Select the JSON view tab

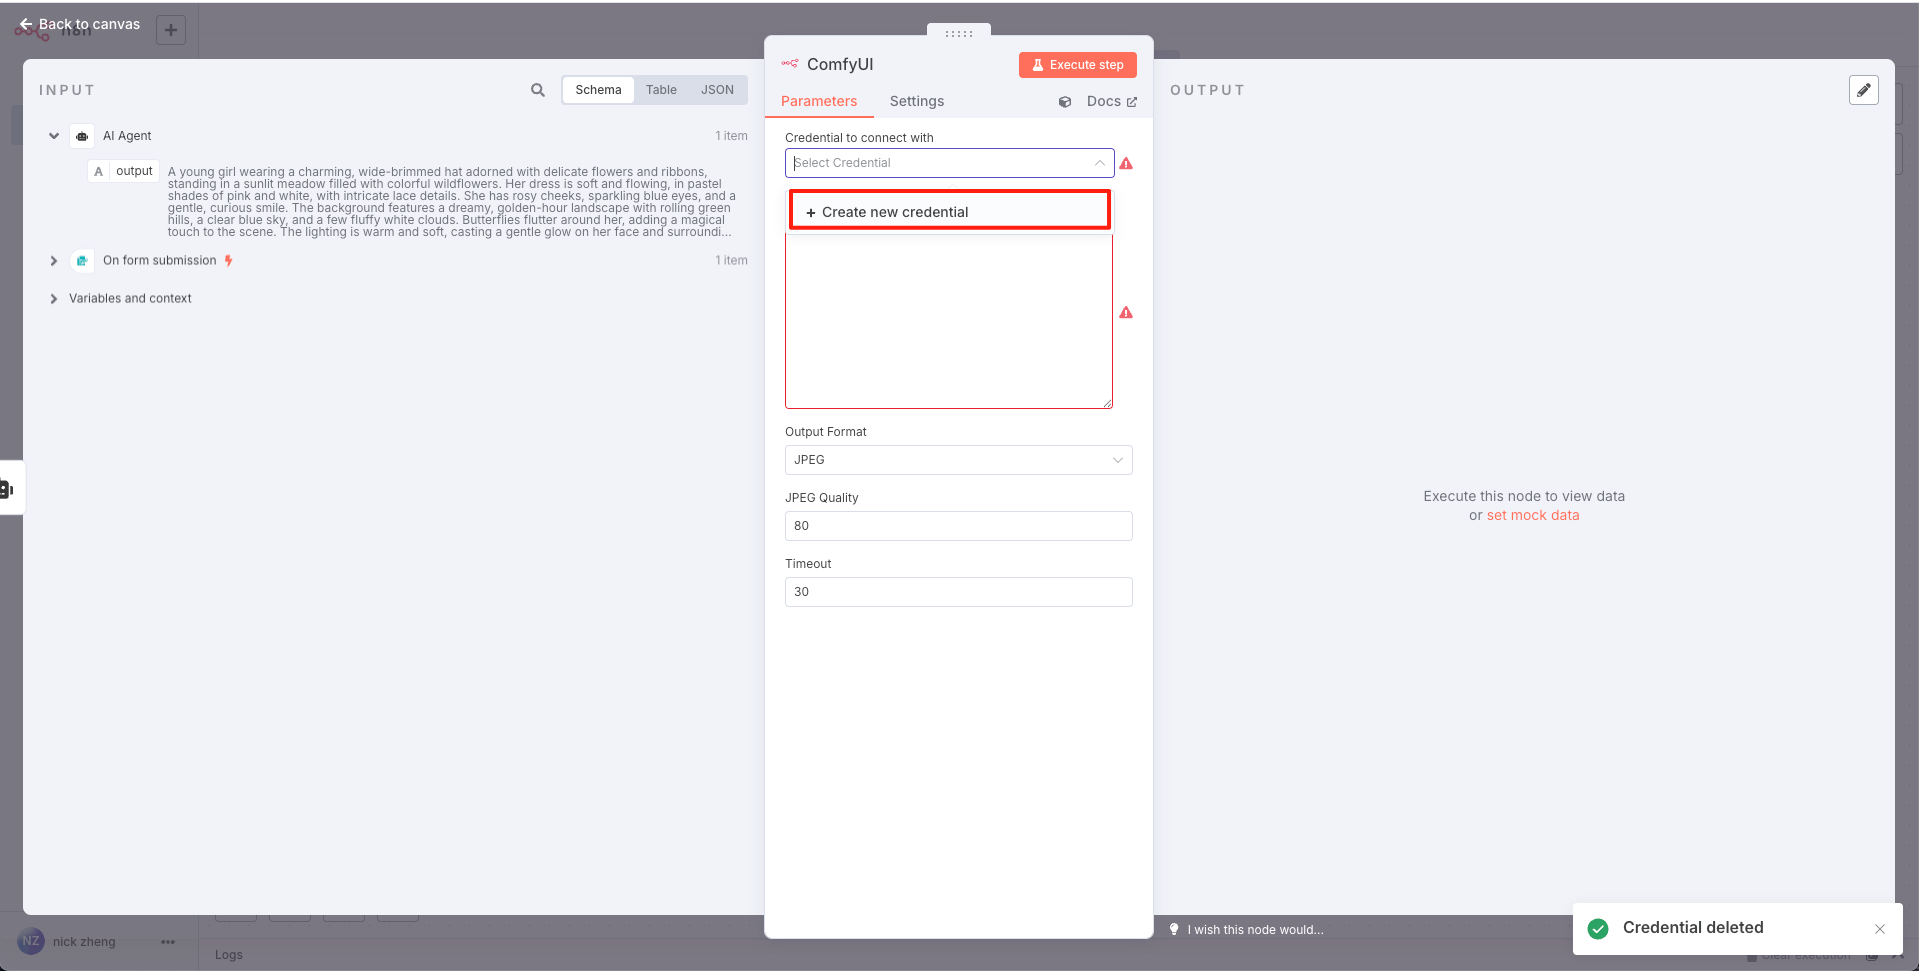pyautogui.click(x=717, y=90)
